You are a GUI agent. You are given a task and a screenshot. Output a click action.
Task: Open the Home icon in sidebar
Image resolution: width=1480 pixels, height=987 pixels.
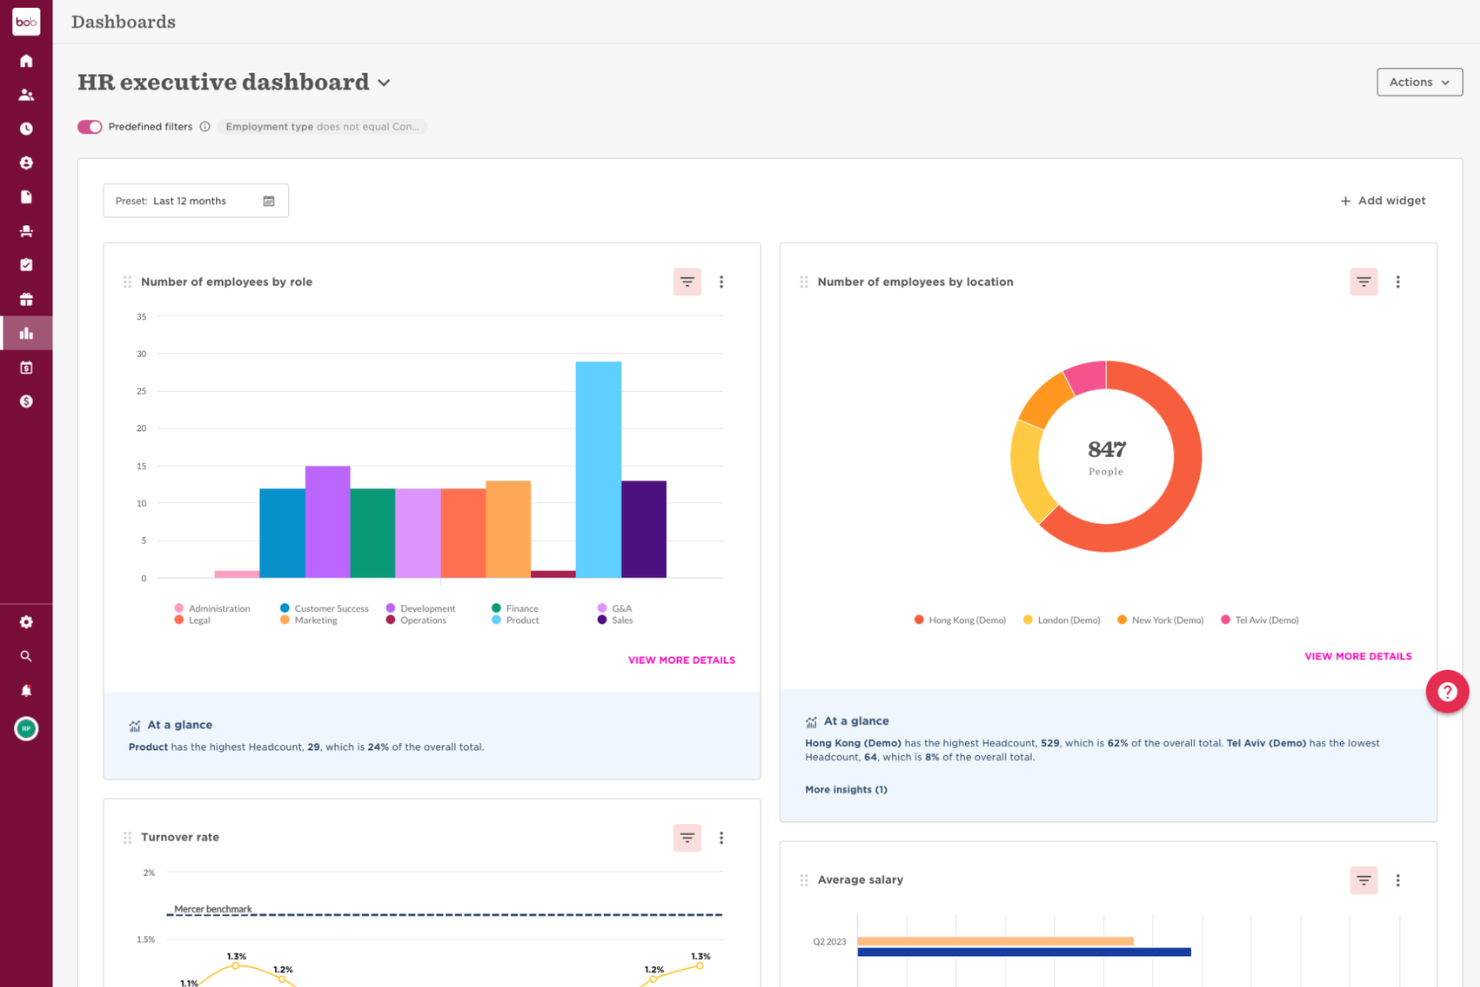tap(26, 61)
